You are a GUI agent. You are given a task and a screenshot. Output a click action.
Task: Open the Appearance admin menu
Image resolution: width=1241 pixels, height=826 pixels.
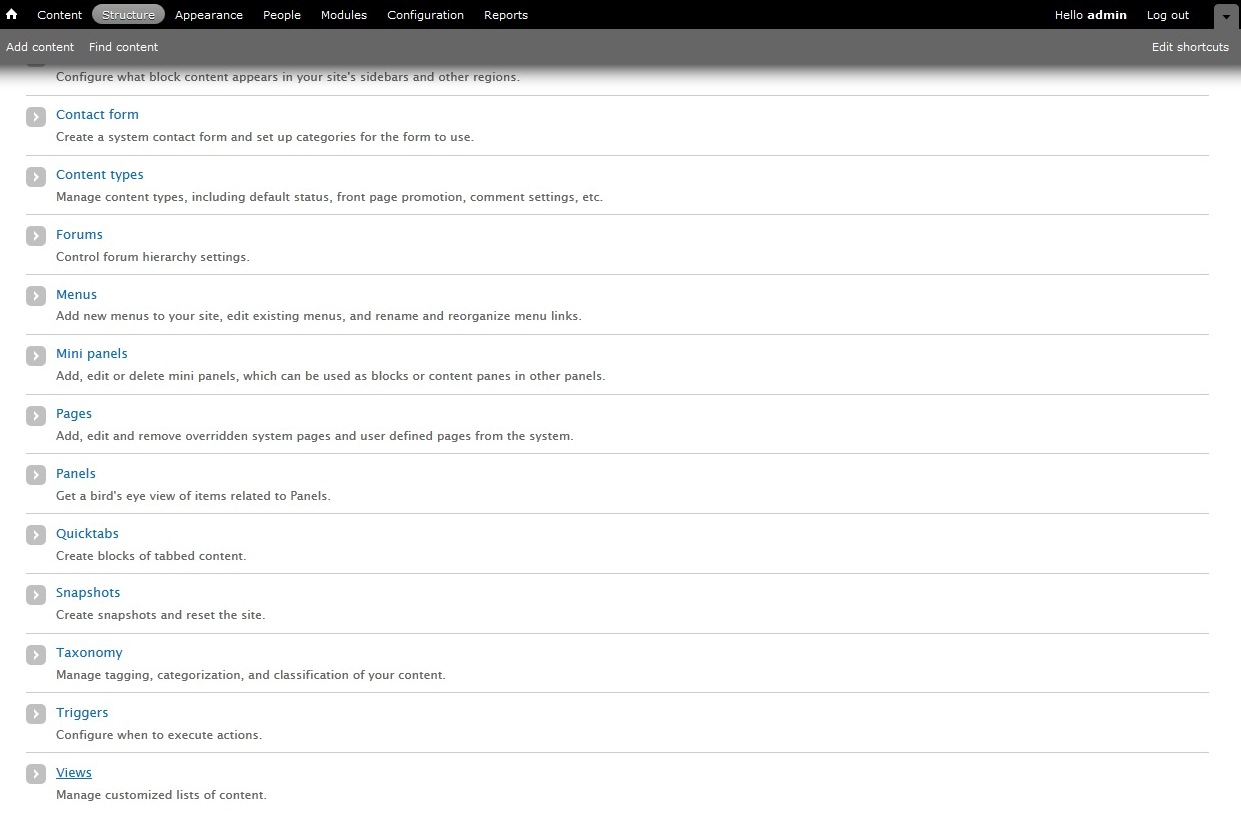tap(208, 15)
